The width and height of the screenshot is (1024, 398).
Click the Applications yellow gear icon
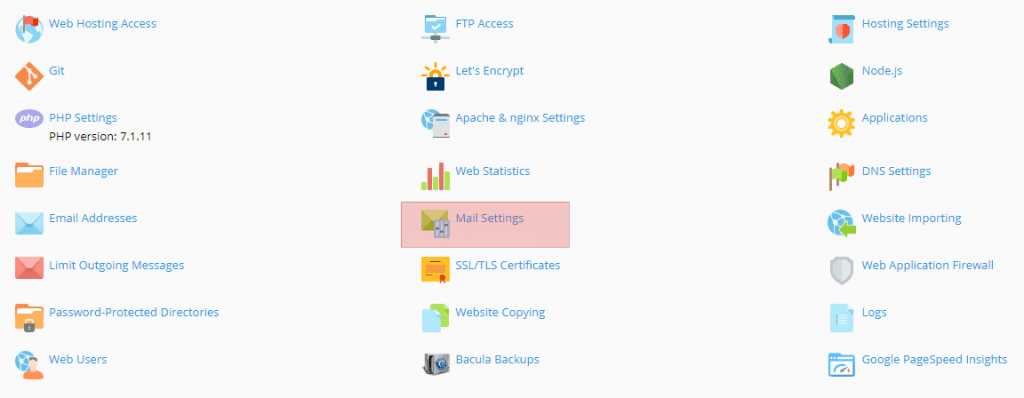pyautogui.click(x=841, y=124)
